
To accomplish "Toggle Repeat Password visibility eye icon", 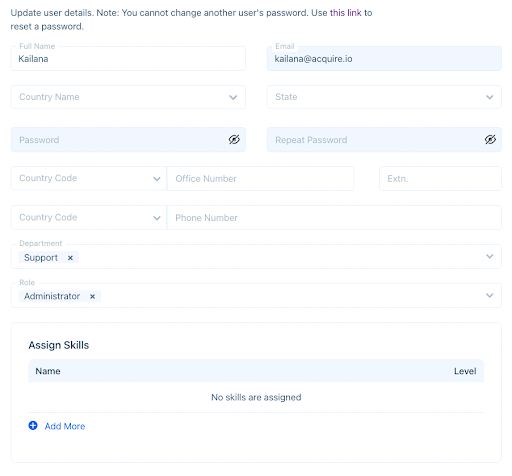I will (x=490, y=140).
